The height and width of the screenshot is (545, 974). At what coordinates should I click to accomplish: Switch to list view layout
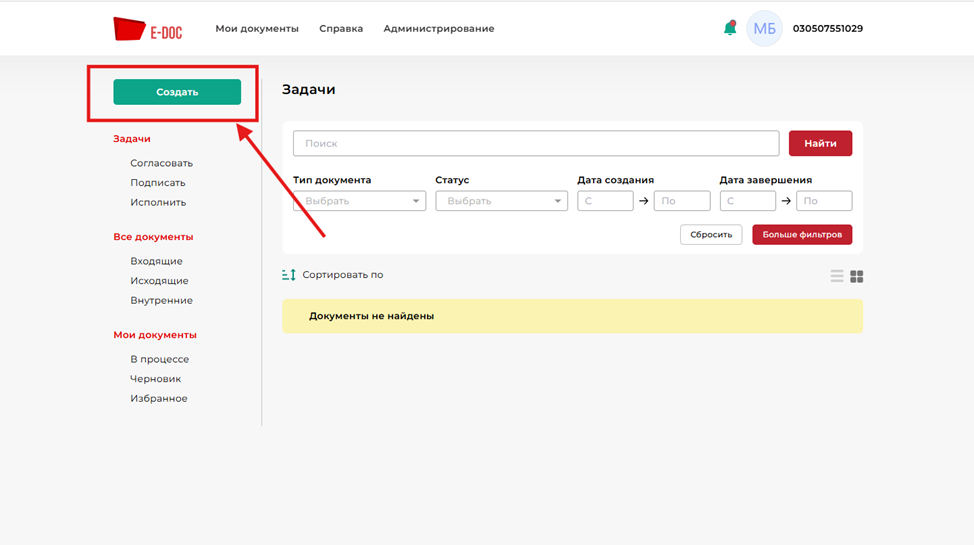point(837,276)
